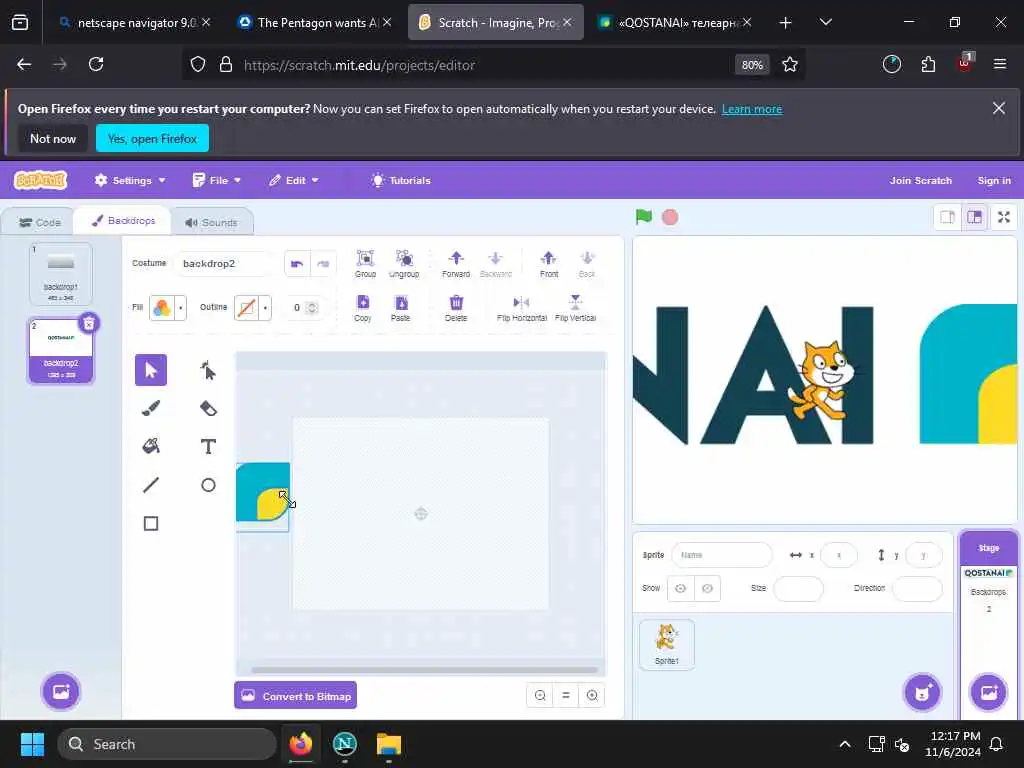The width and height of the screenshot is (1024, 768).
Task: Click Yes, open Firefox button
Action: 152,138
